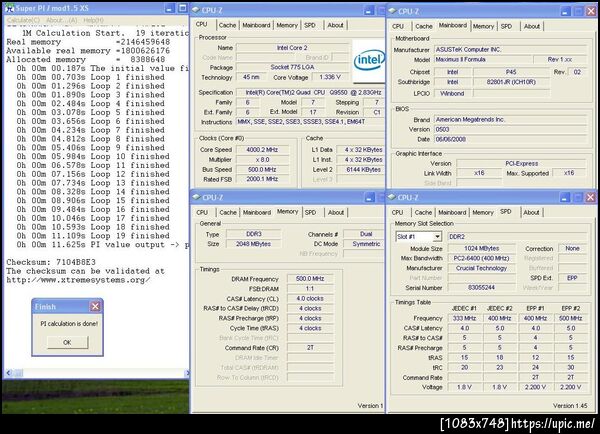The width and height of the screenshot is (600, 434).
Task: Click the Graphic Interface version PCI-Express
Action: pyautogui.click(x=521, y=163)
